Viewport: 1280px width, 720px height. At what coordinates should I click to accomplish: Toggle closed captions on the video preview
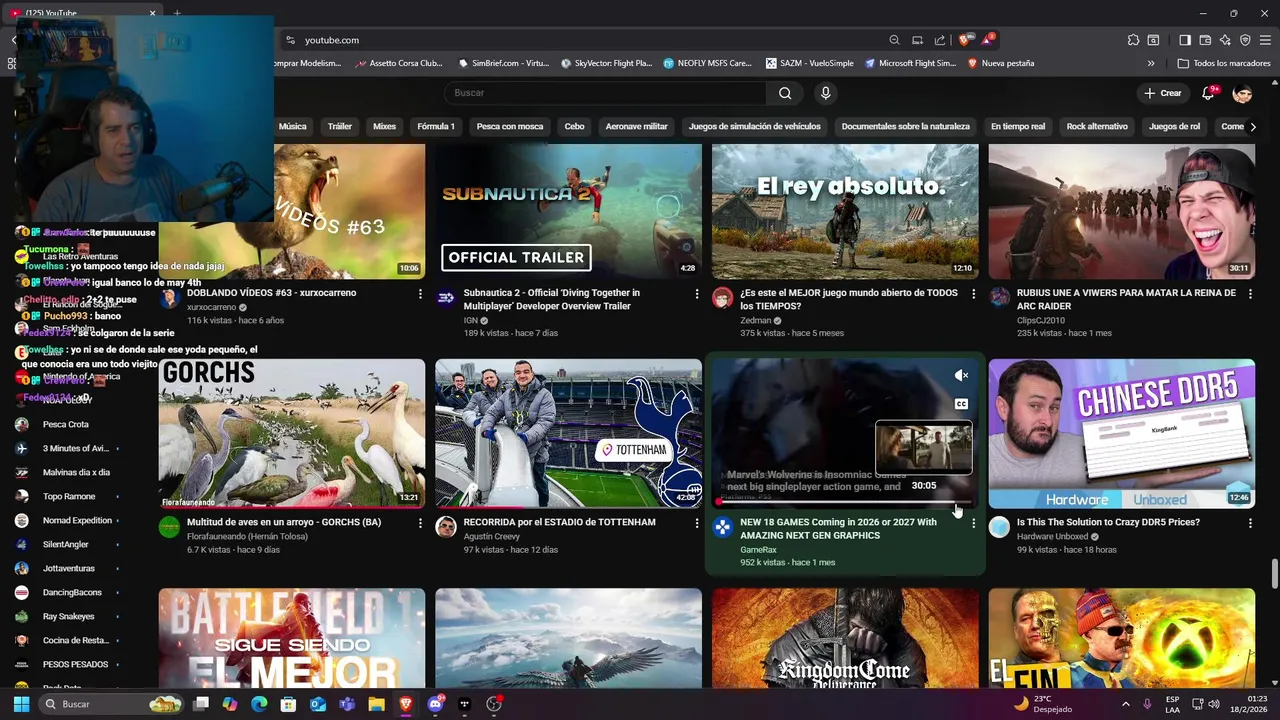pos(961,404)
